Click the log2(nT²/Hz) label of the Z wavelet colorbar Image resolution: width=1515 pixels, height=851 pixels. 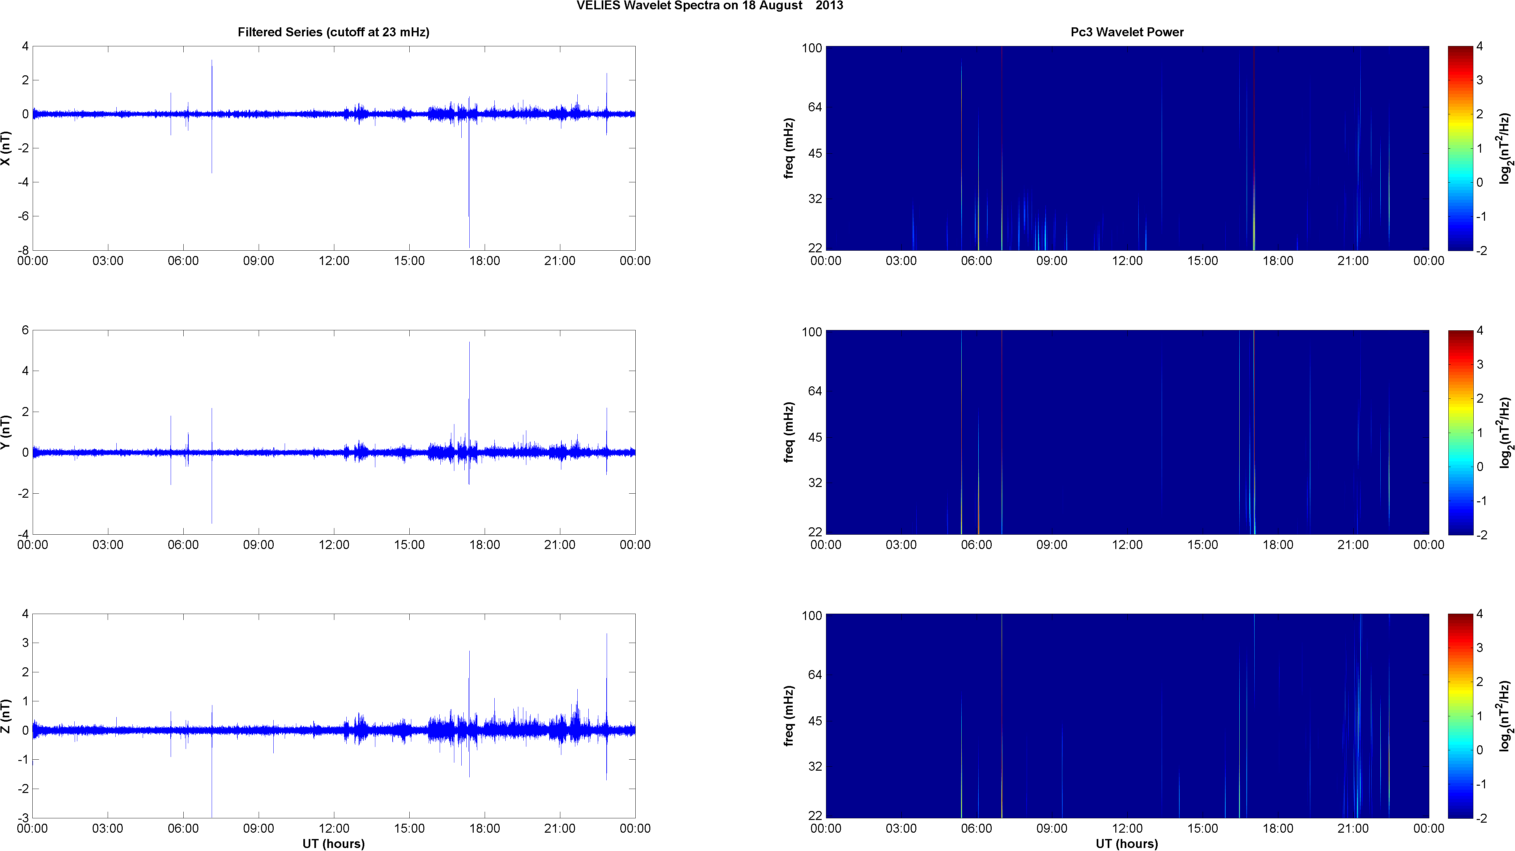coord(1505,716)
